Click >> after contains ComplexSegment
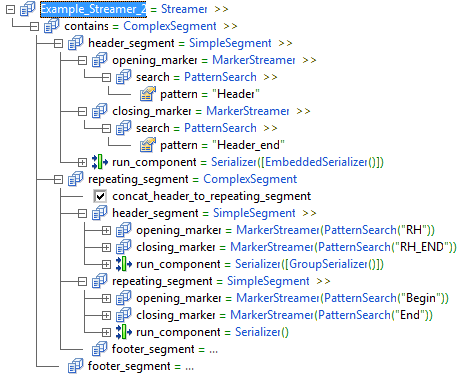This screenshot has height=376, width=459. 230,26
